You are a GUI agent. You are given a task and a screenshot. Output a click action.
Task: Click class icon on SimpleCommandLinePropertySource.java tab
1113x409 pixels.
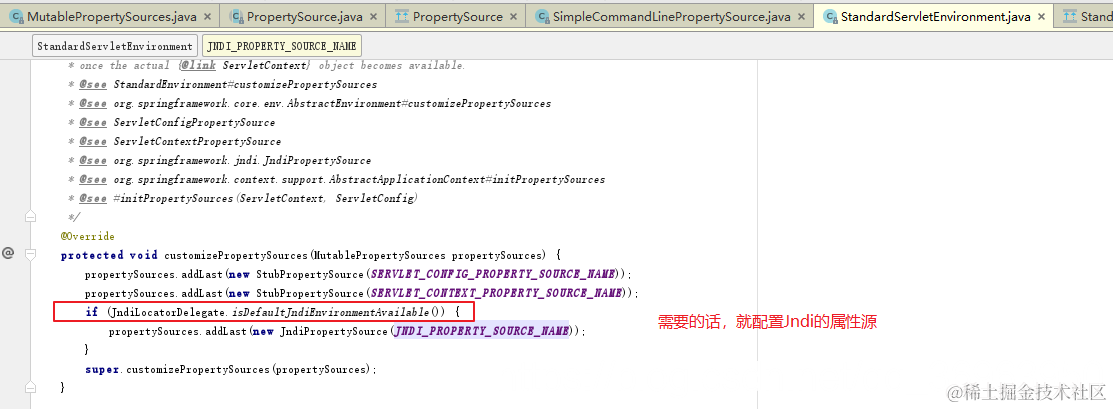coord(542,16)
